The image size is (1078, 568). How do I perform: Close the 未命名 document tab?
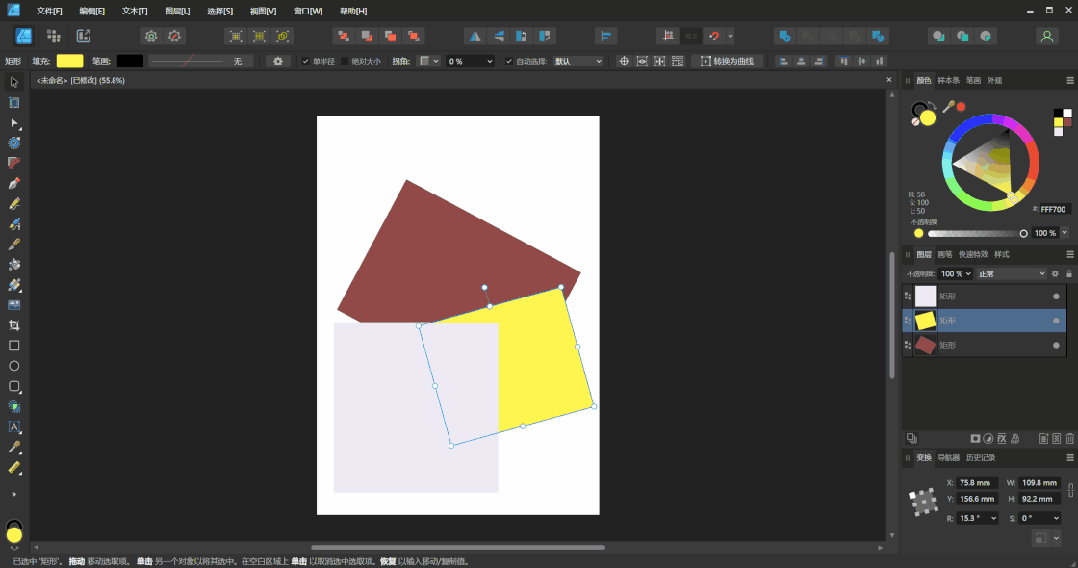[x=888, y=80]
